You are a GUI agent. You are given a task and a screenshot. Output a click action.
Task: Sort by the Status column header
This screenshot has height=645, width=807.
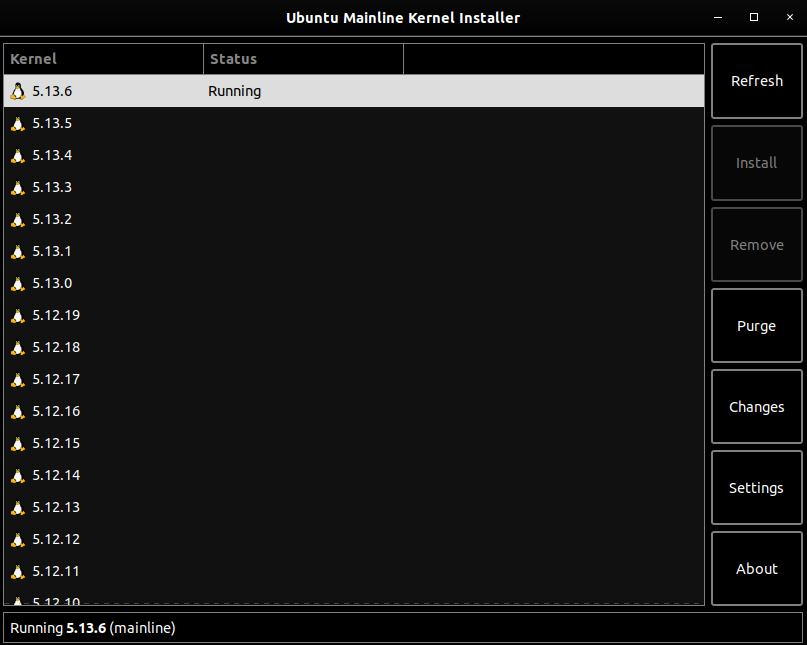pos(304,59)
